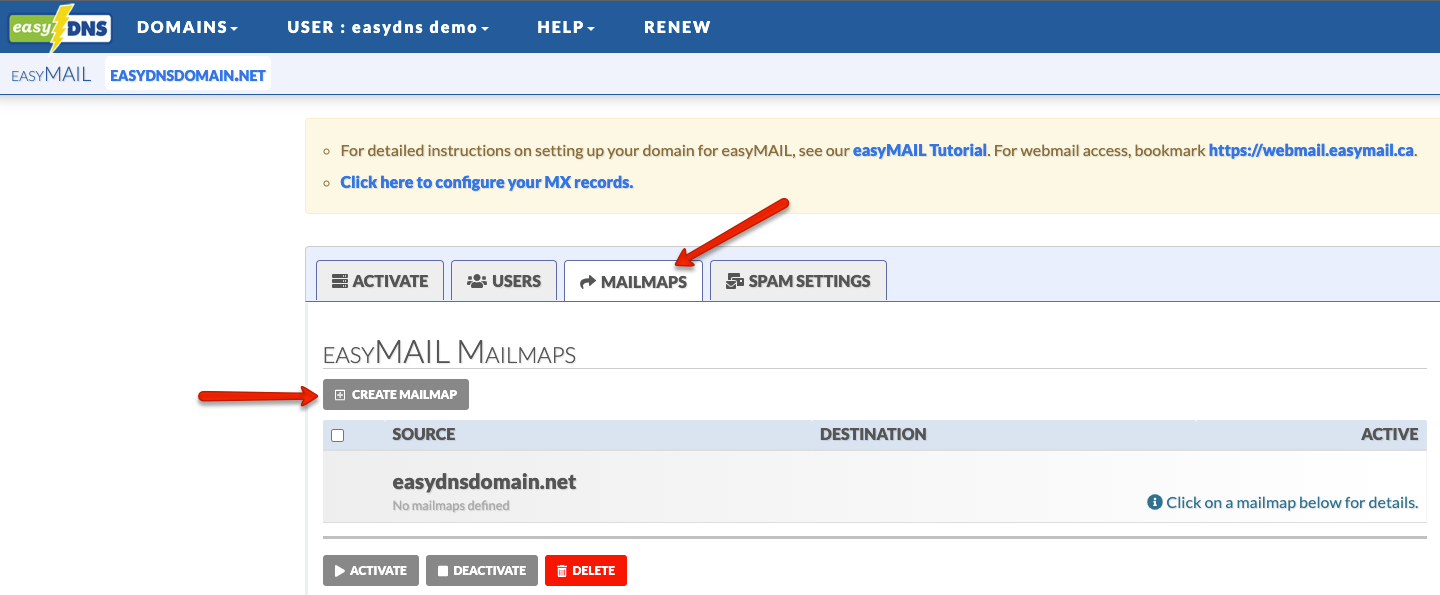
Task: Click the info icon beside mailmap details hint
Action: click(x=1155, y=502)
